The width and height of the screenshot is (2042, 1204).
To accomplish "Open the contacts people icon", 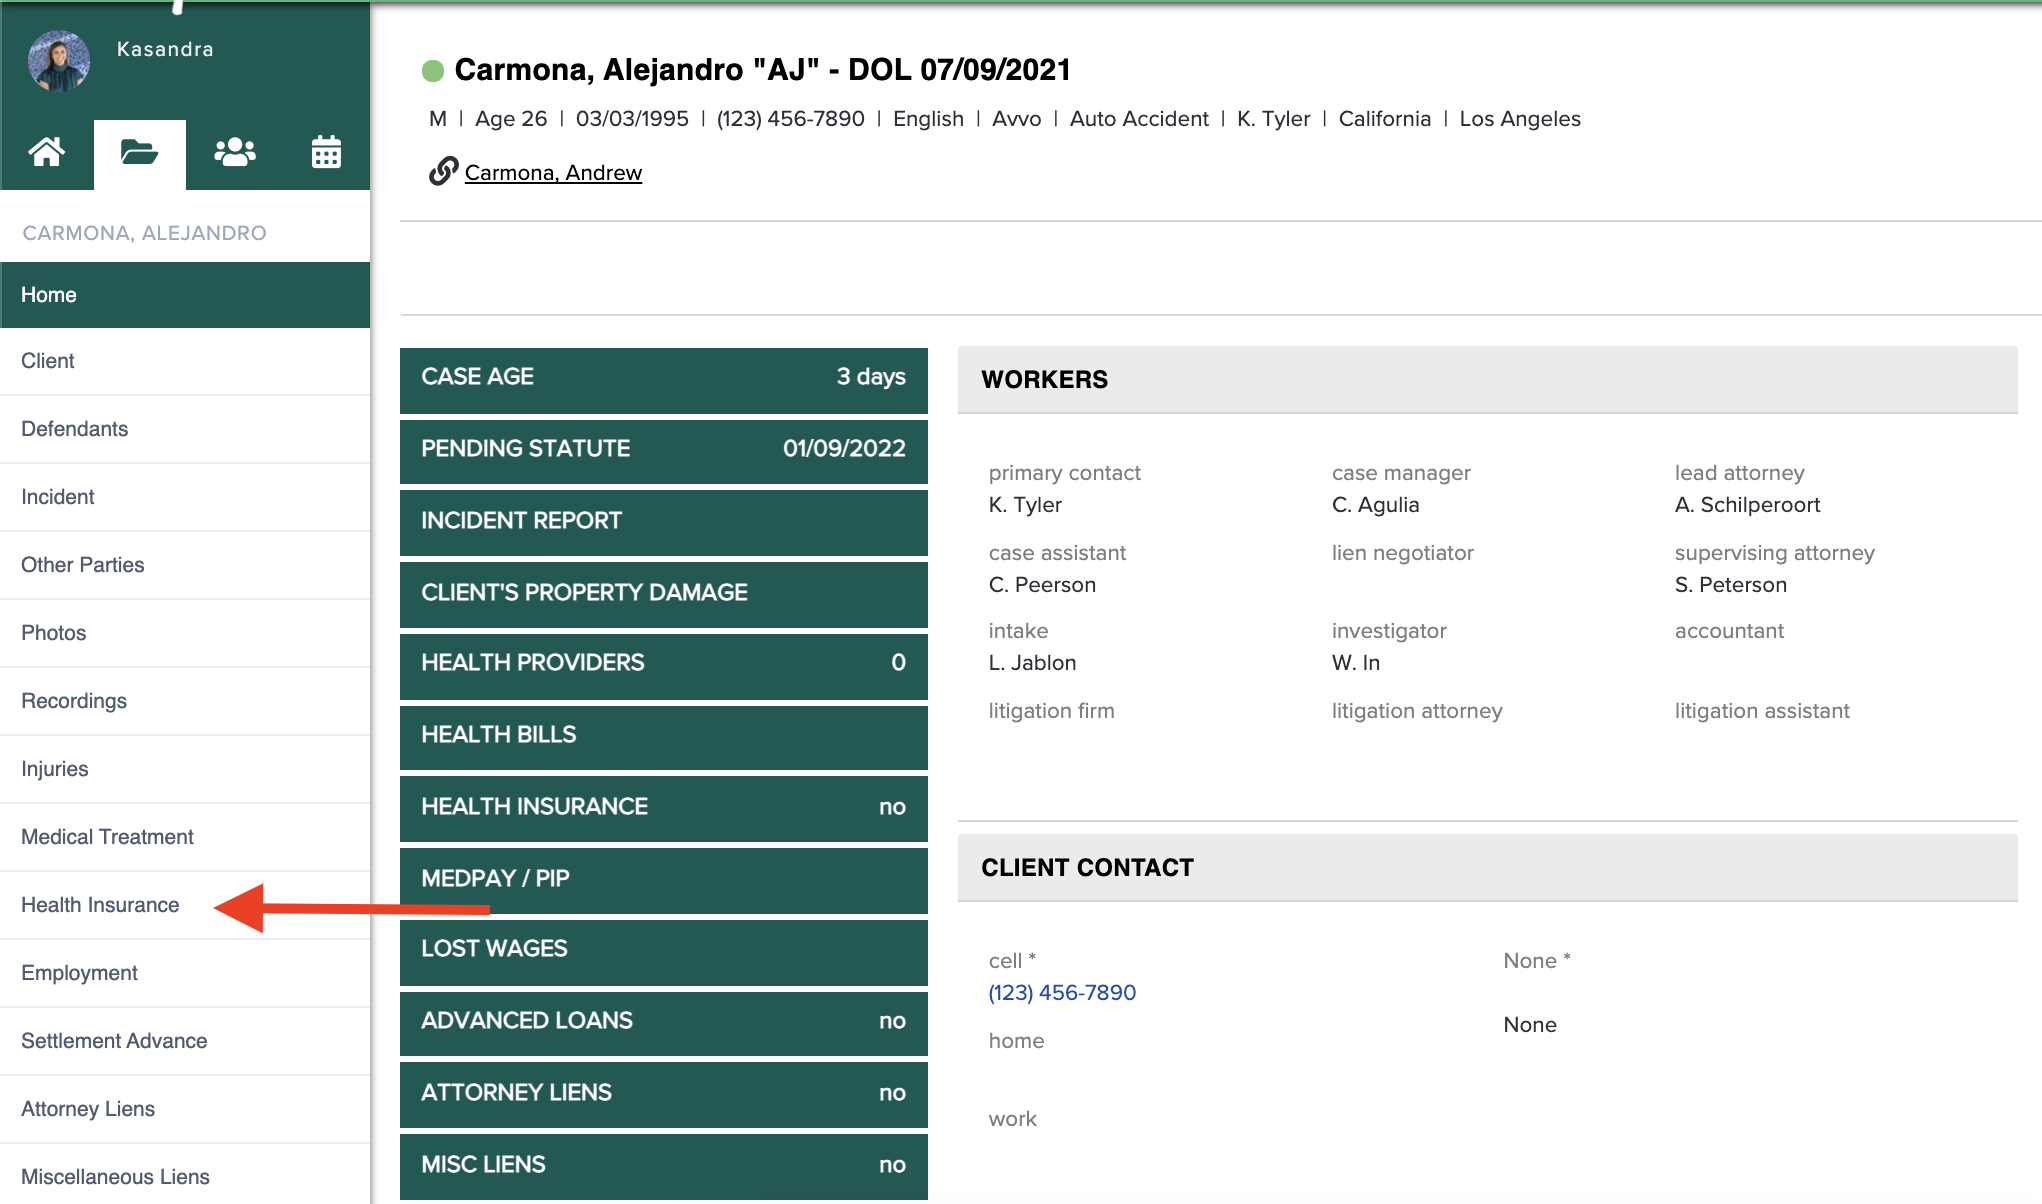I will (x=233, y=152).
